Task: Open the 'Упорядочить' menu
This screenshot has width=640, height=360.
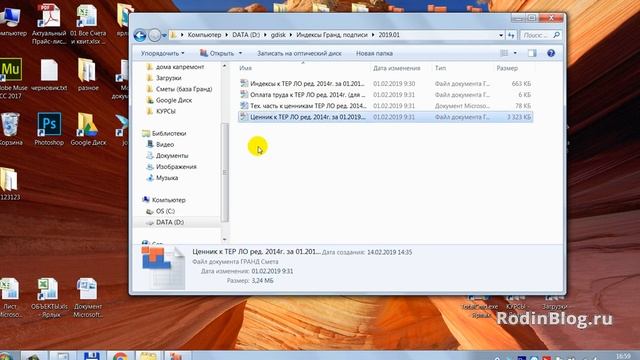Action: 162,53
